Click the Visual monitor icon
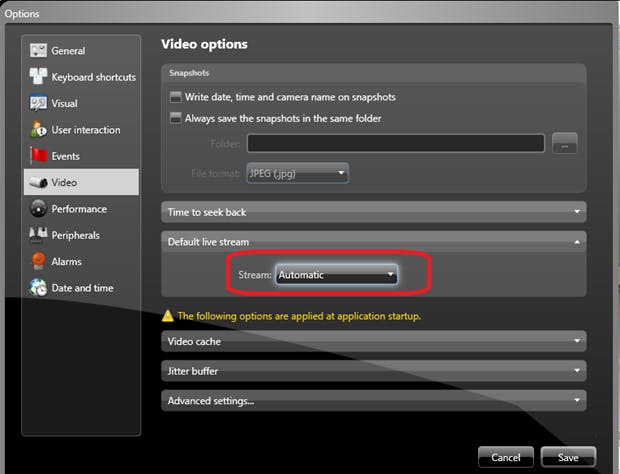The height and width of the screenshot is (474, 620). pyautogui.click(x=38, y=103)
